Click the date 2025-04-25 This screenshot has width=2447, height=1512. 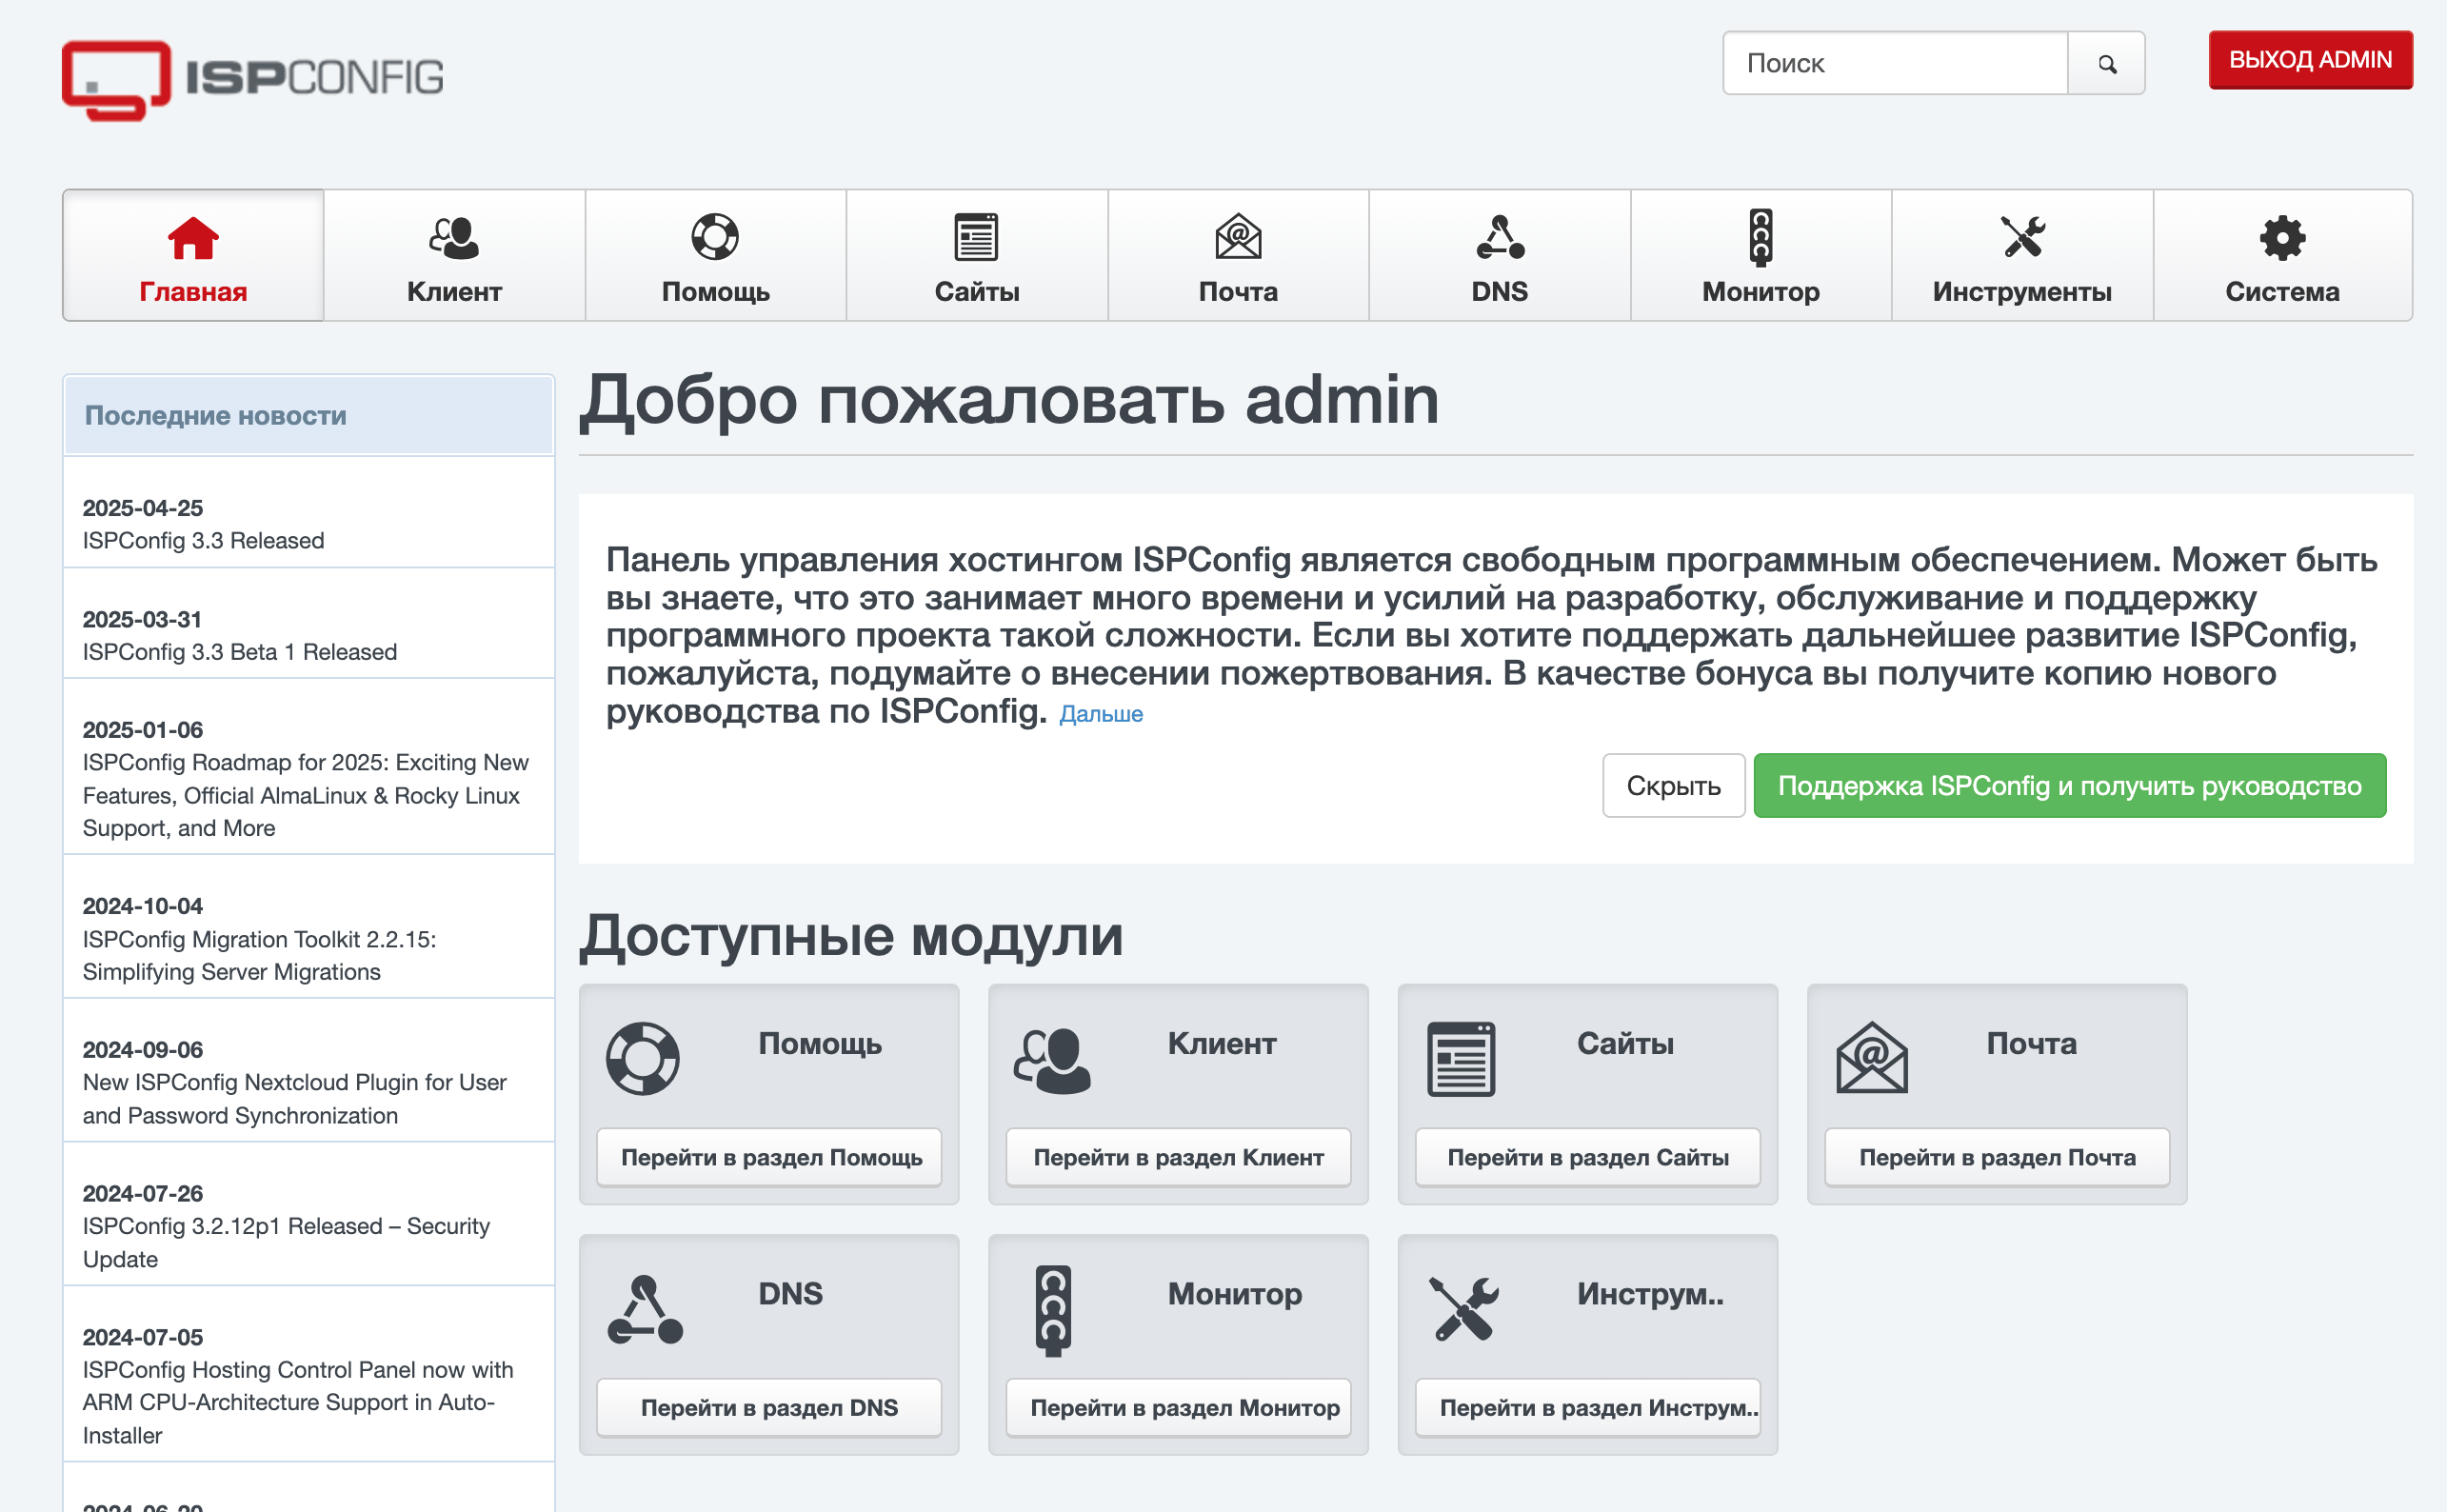point(143,508)
